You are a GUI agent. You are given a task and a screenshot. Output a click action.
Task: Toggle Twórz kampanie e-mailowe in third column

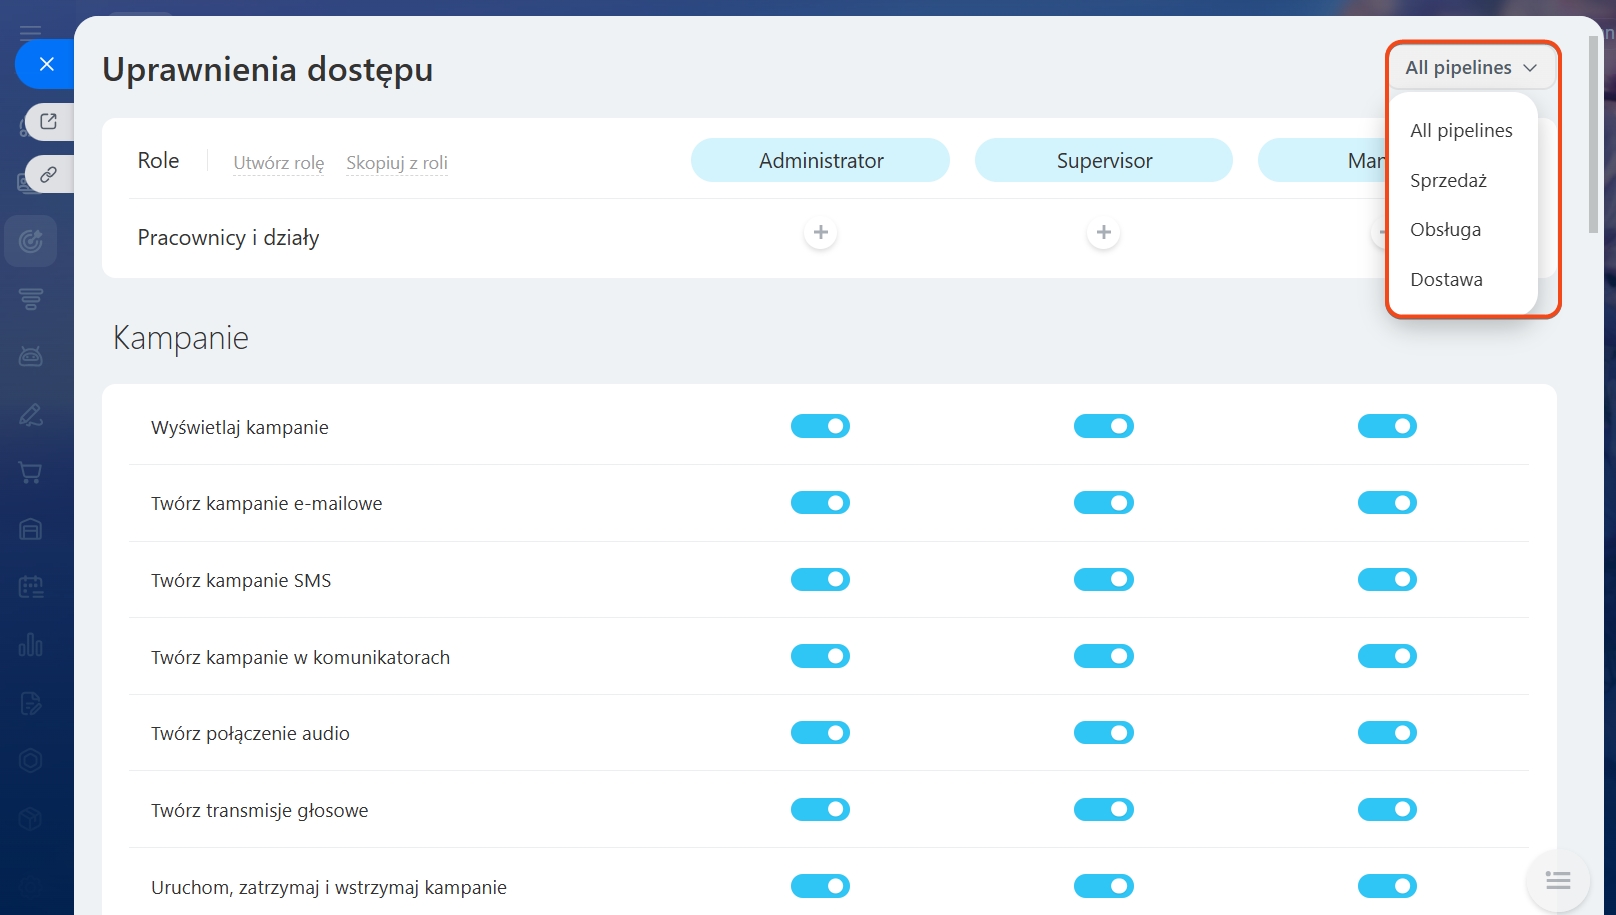[1387, 503]
